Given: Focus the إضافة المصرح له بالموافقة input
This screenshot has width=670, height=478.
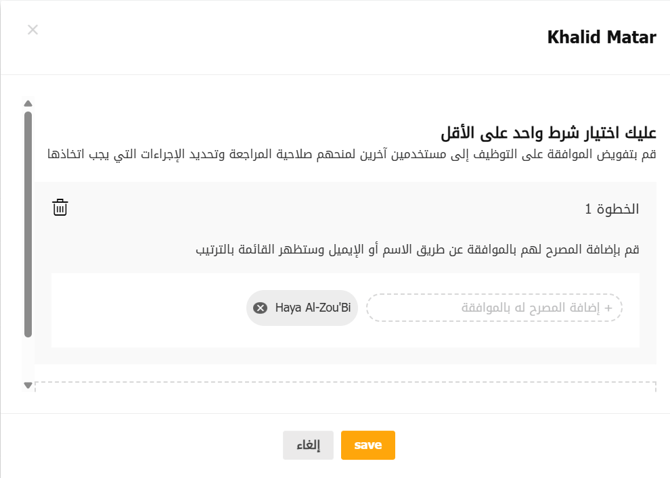Looking at the screenshot, I should [x=494, y=308].
